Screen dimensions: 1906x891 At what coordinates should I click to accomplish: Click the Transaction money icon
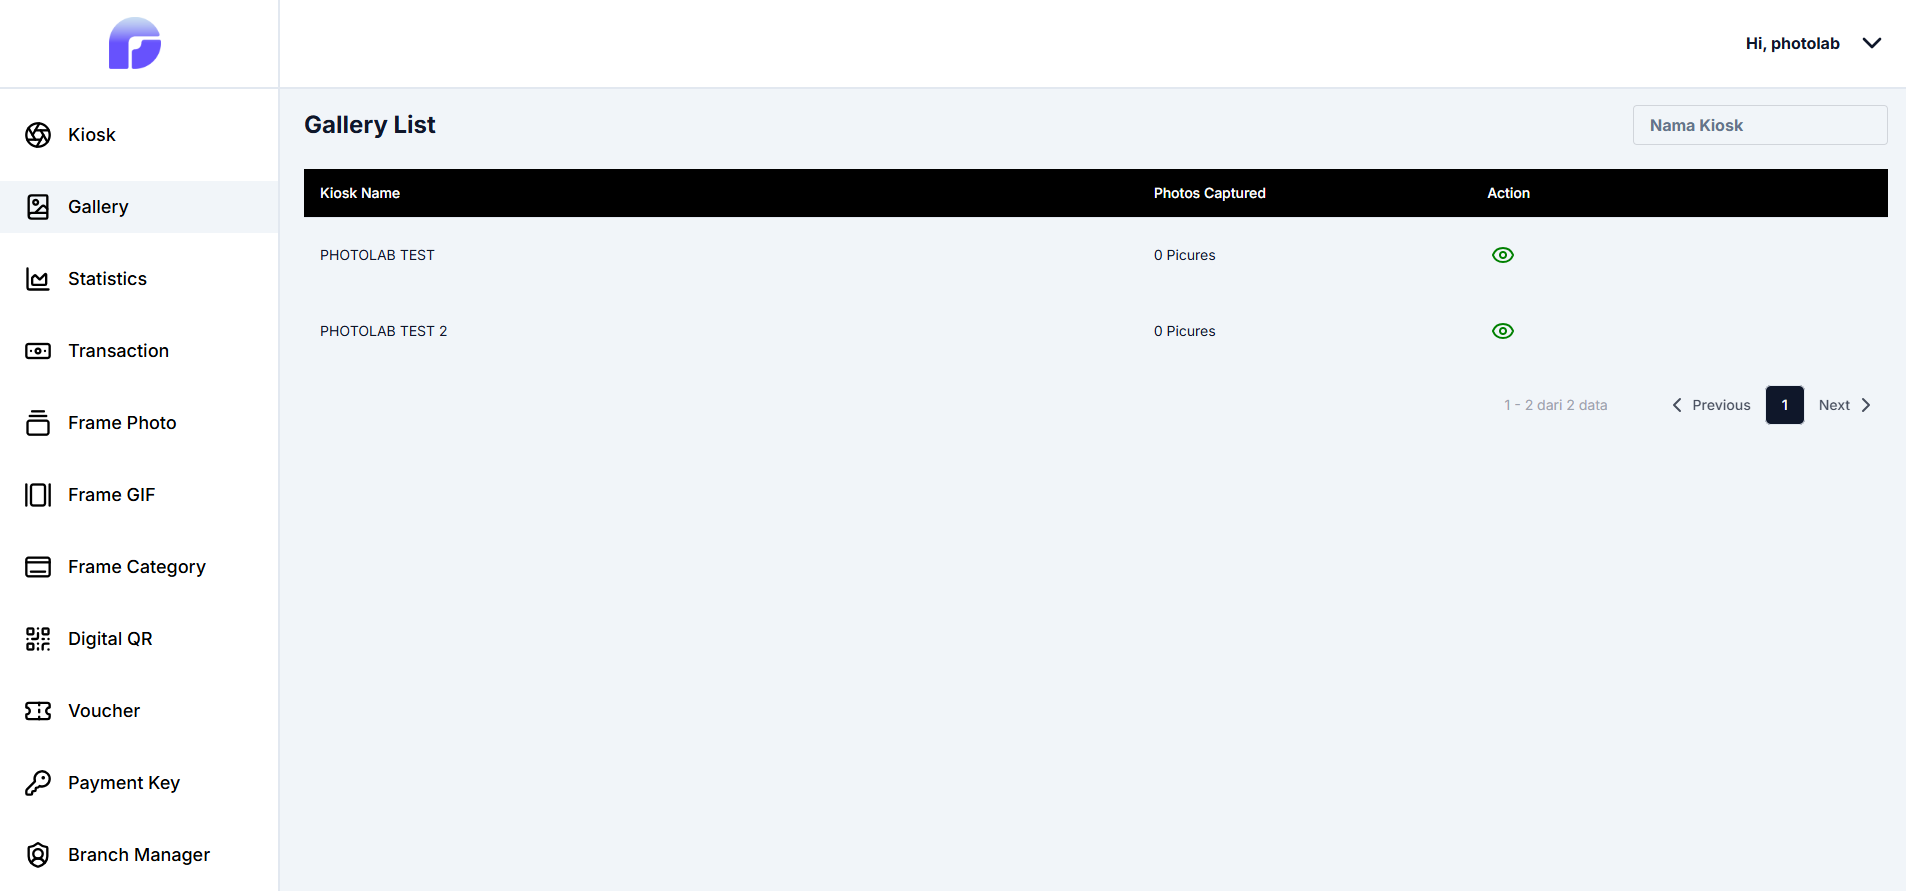[38, 351]
